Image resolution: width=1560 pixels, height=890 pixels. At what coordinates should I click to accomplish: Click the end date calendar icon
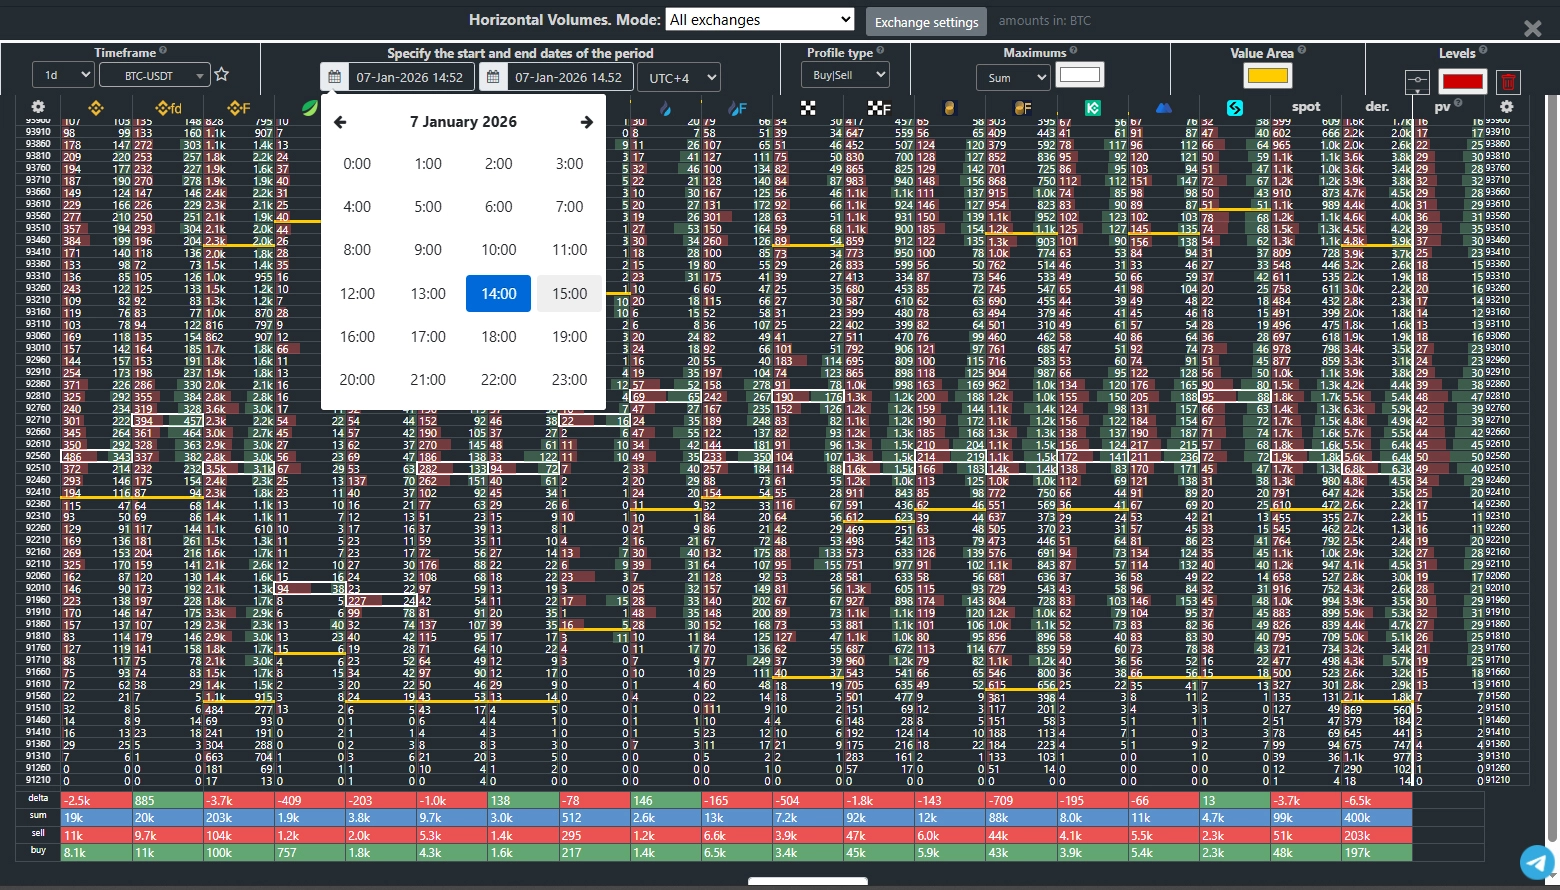493,77
